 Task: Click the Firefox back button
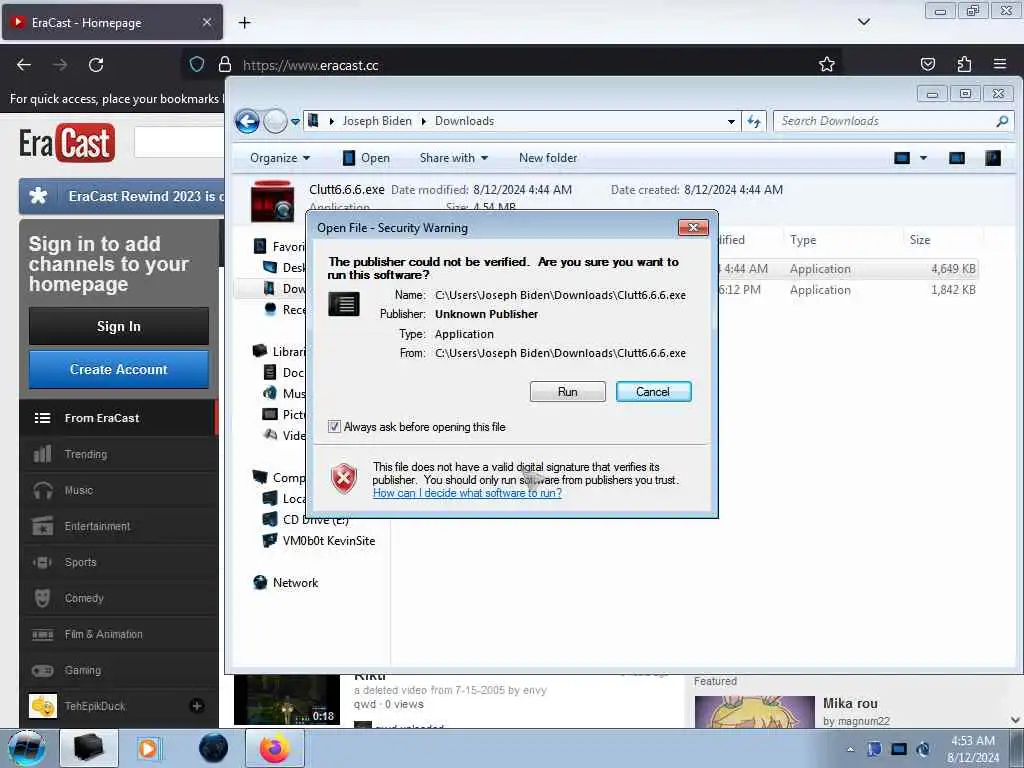pos(24,65)
